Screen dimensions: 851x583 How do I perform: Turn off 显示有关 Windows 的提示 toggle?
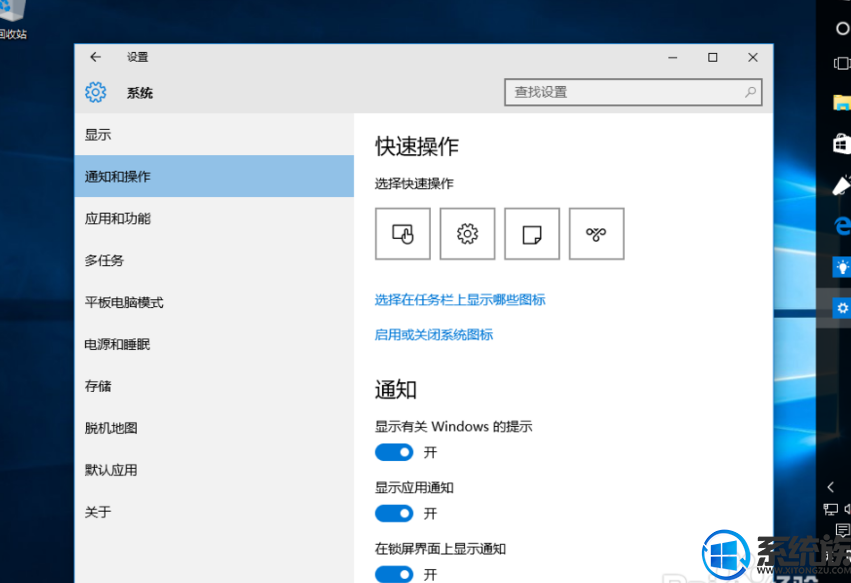[x=394, y=452]
